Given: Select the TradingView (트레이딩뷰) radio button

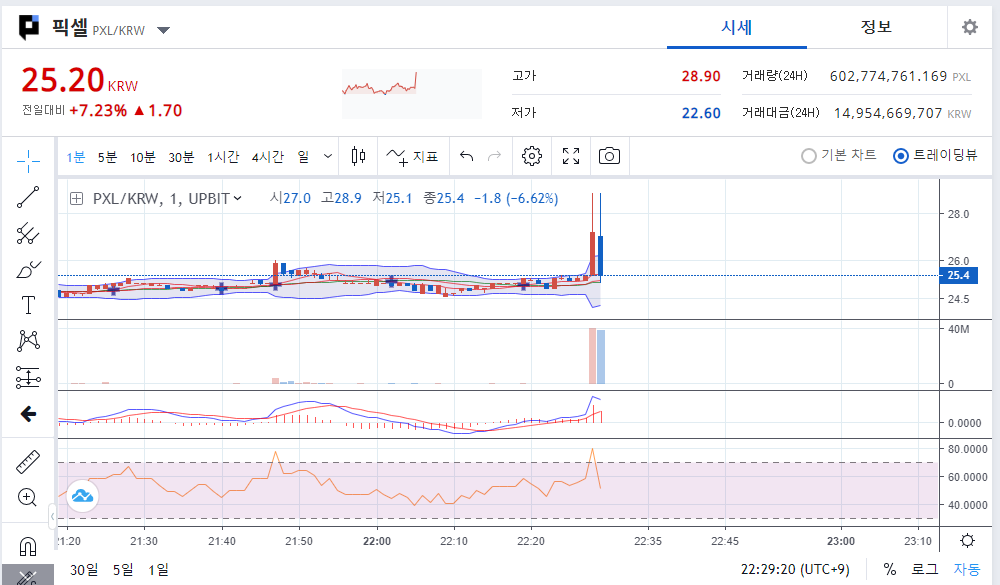Looking at the screenshot, I should [901, 156].
